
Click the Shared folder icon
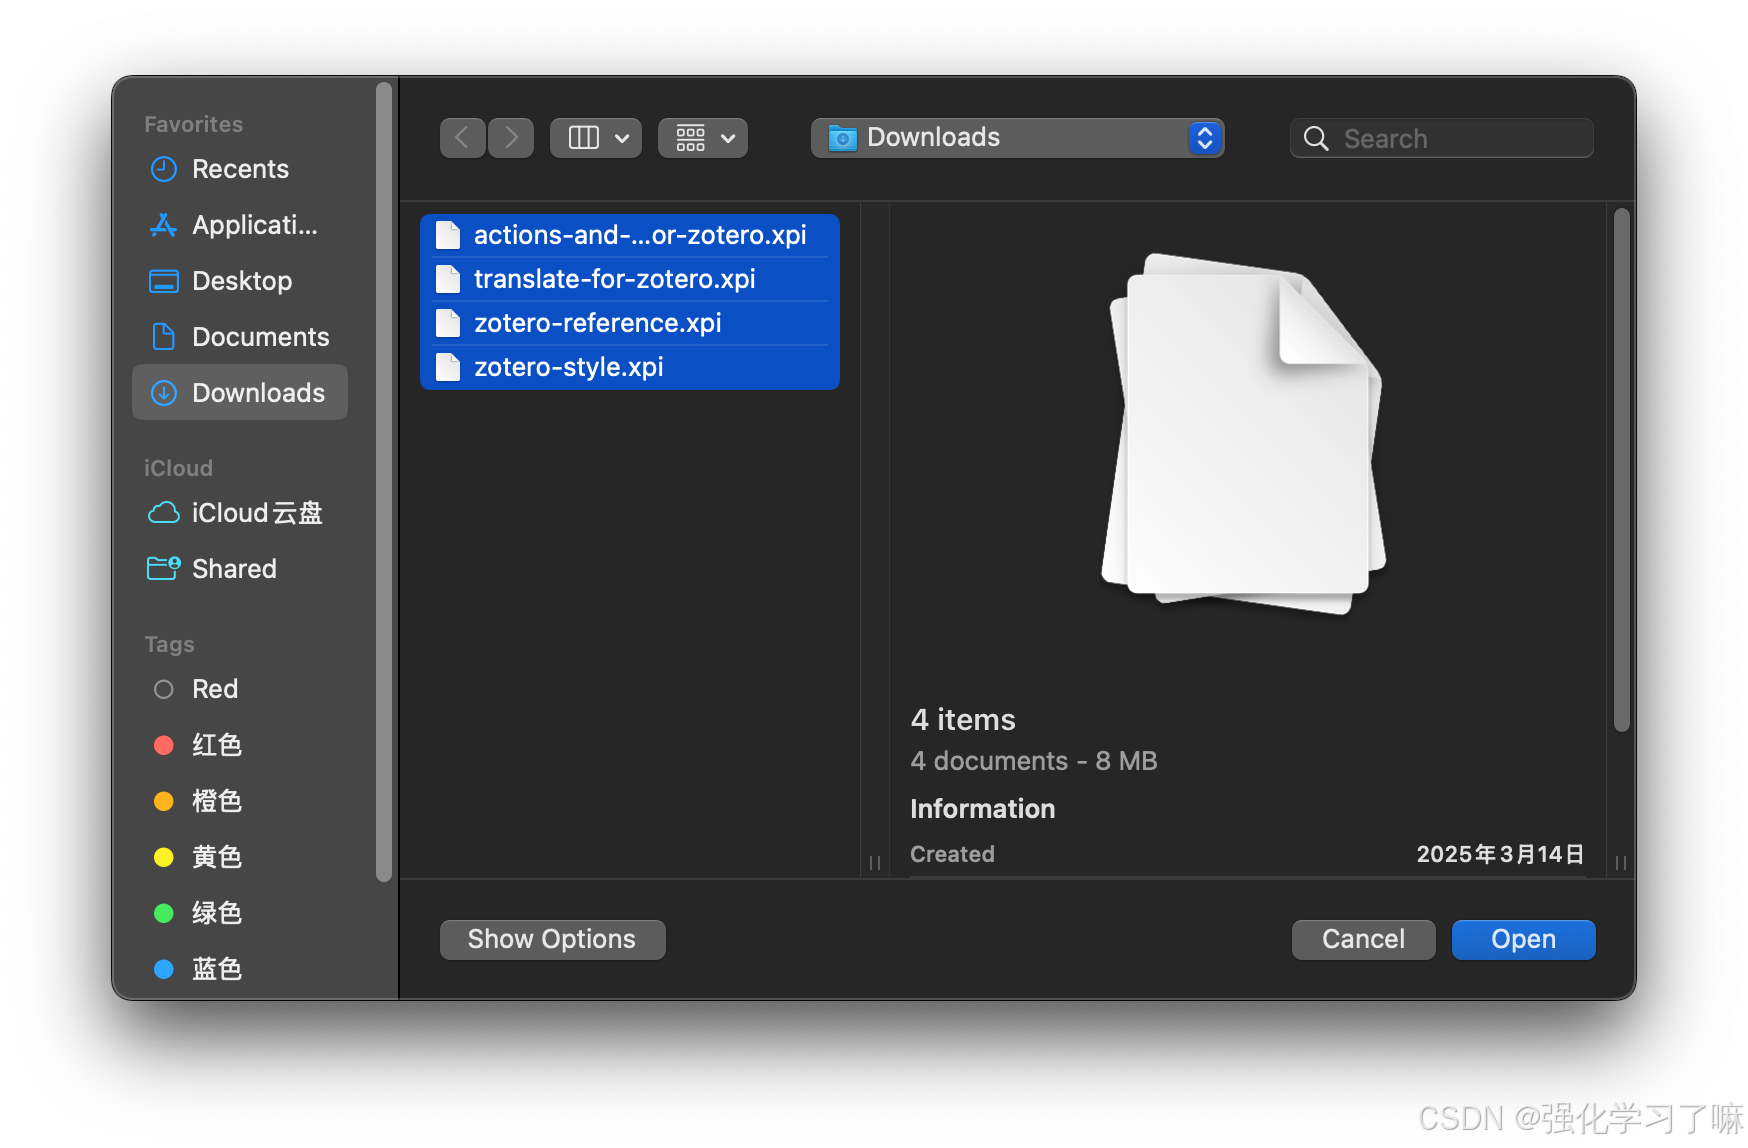164,569
